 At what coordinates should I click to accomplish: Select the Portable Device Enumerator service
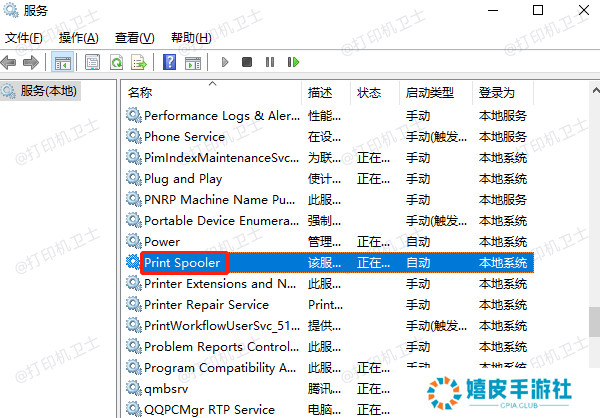pos(329,221)
